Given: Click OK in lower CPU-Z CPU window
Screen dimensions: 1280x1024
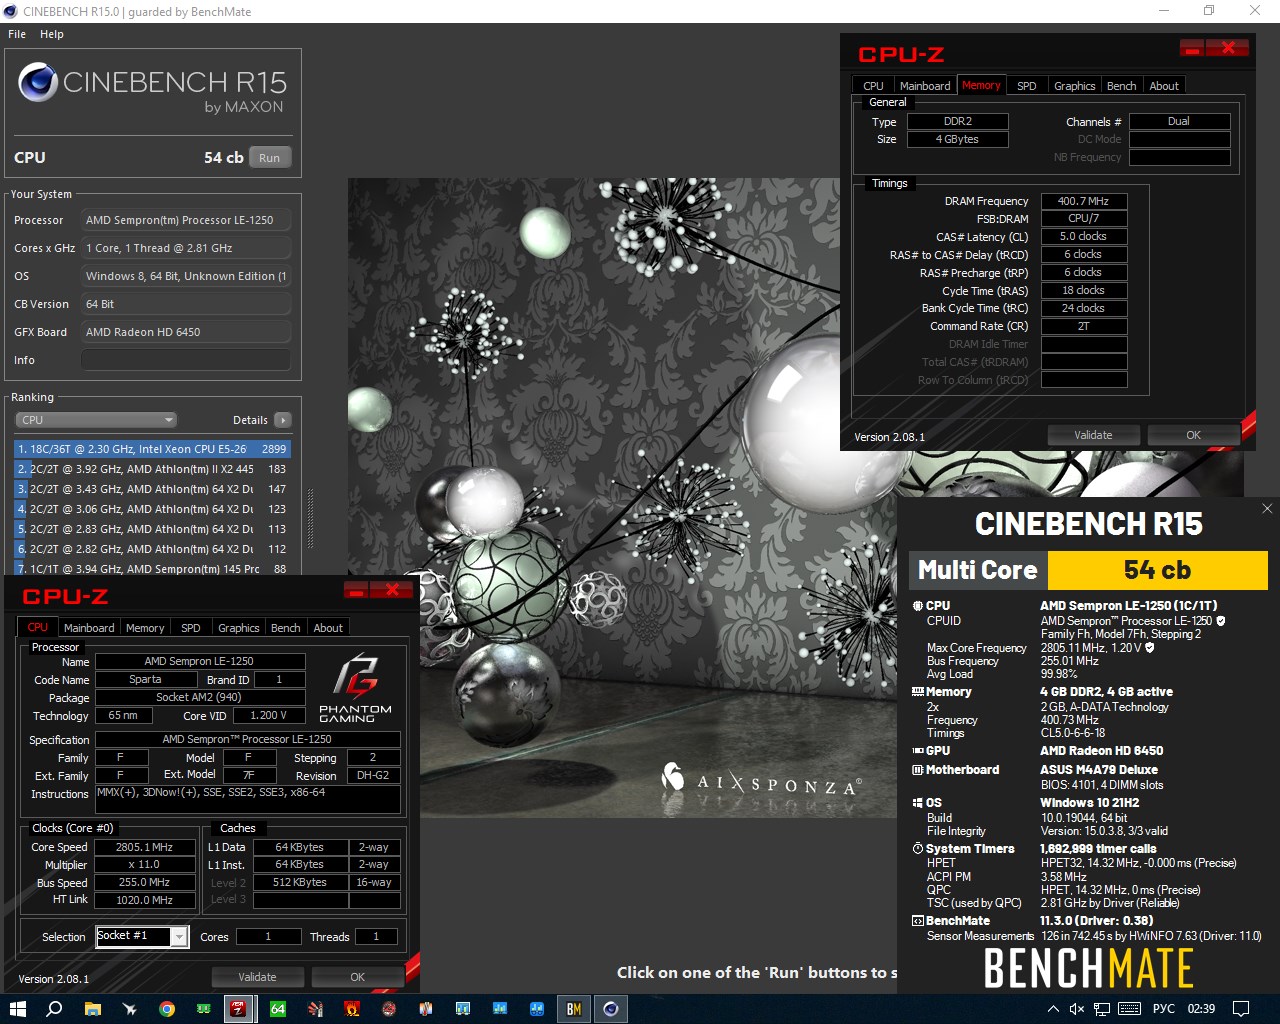Looking at the screenshot, I should pyautogui.click(x=357, y=977).
